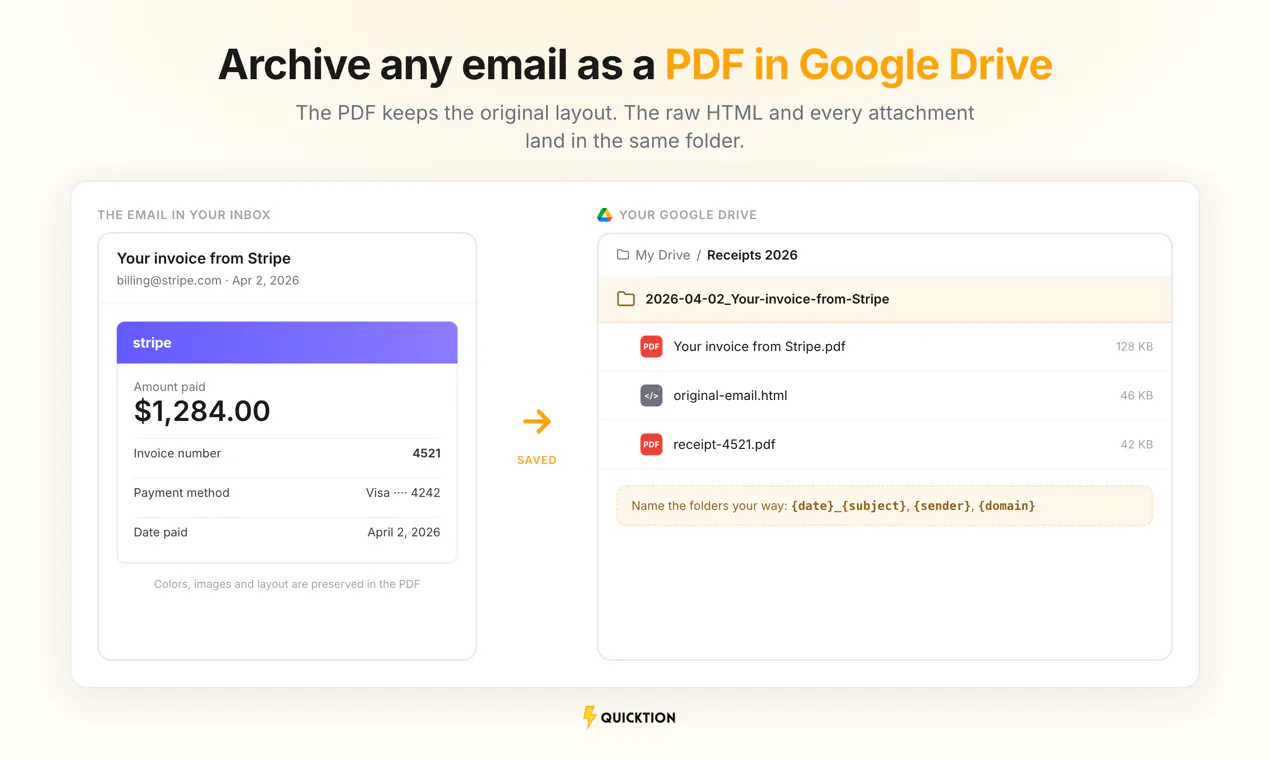Click the Quicktion lightning bolt logo
The width and height of the screenshot is (1270, 760).
tap(589, 717)
